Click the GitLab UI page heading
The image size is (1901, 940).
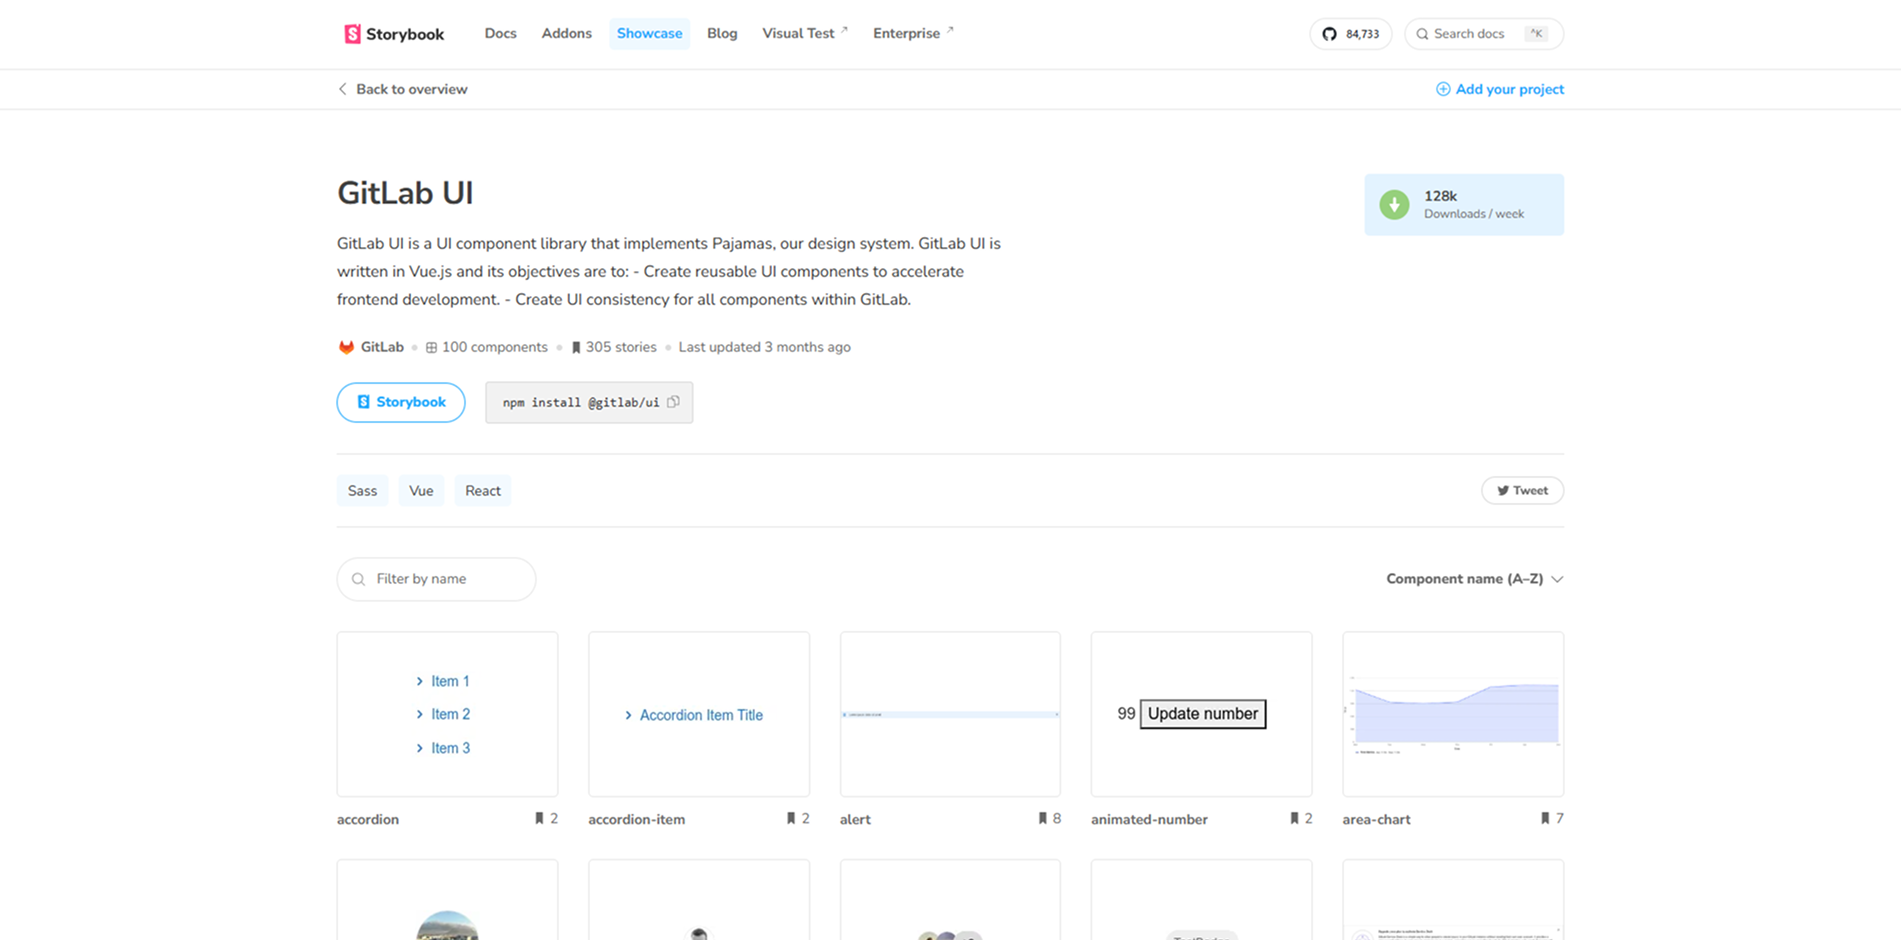[405, 193]
